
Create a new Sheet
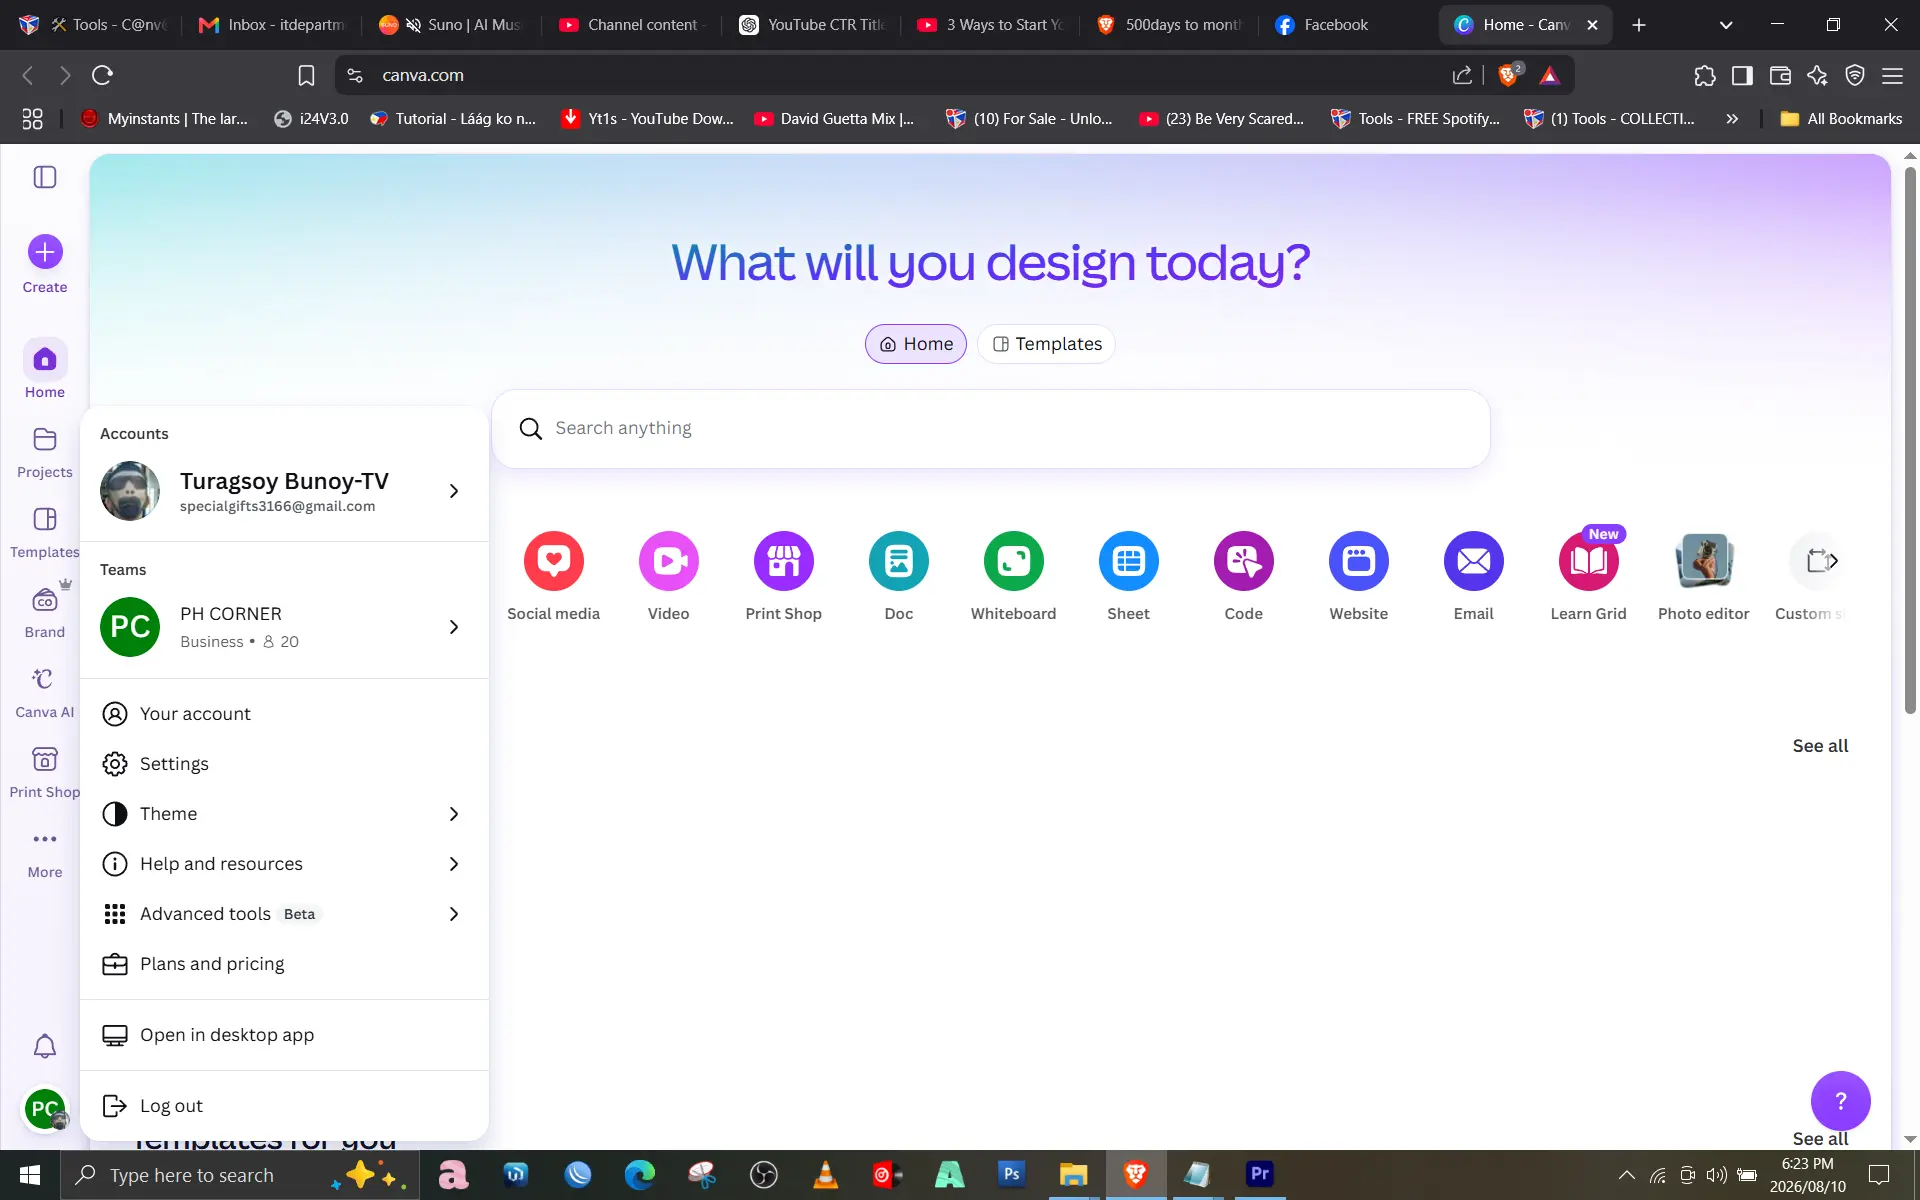(1129, 576)
